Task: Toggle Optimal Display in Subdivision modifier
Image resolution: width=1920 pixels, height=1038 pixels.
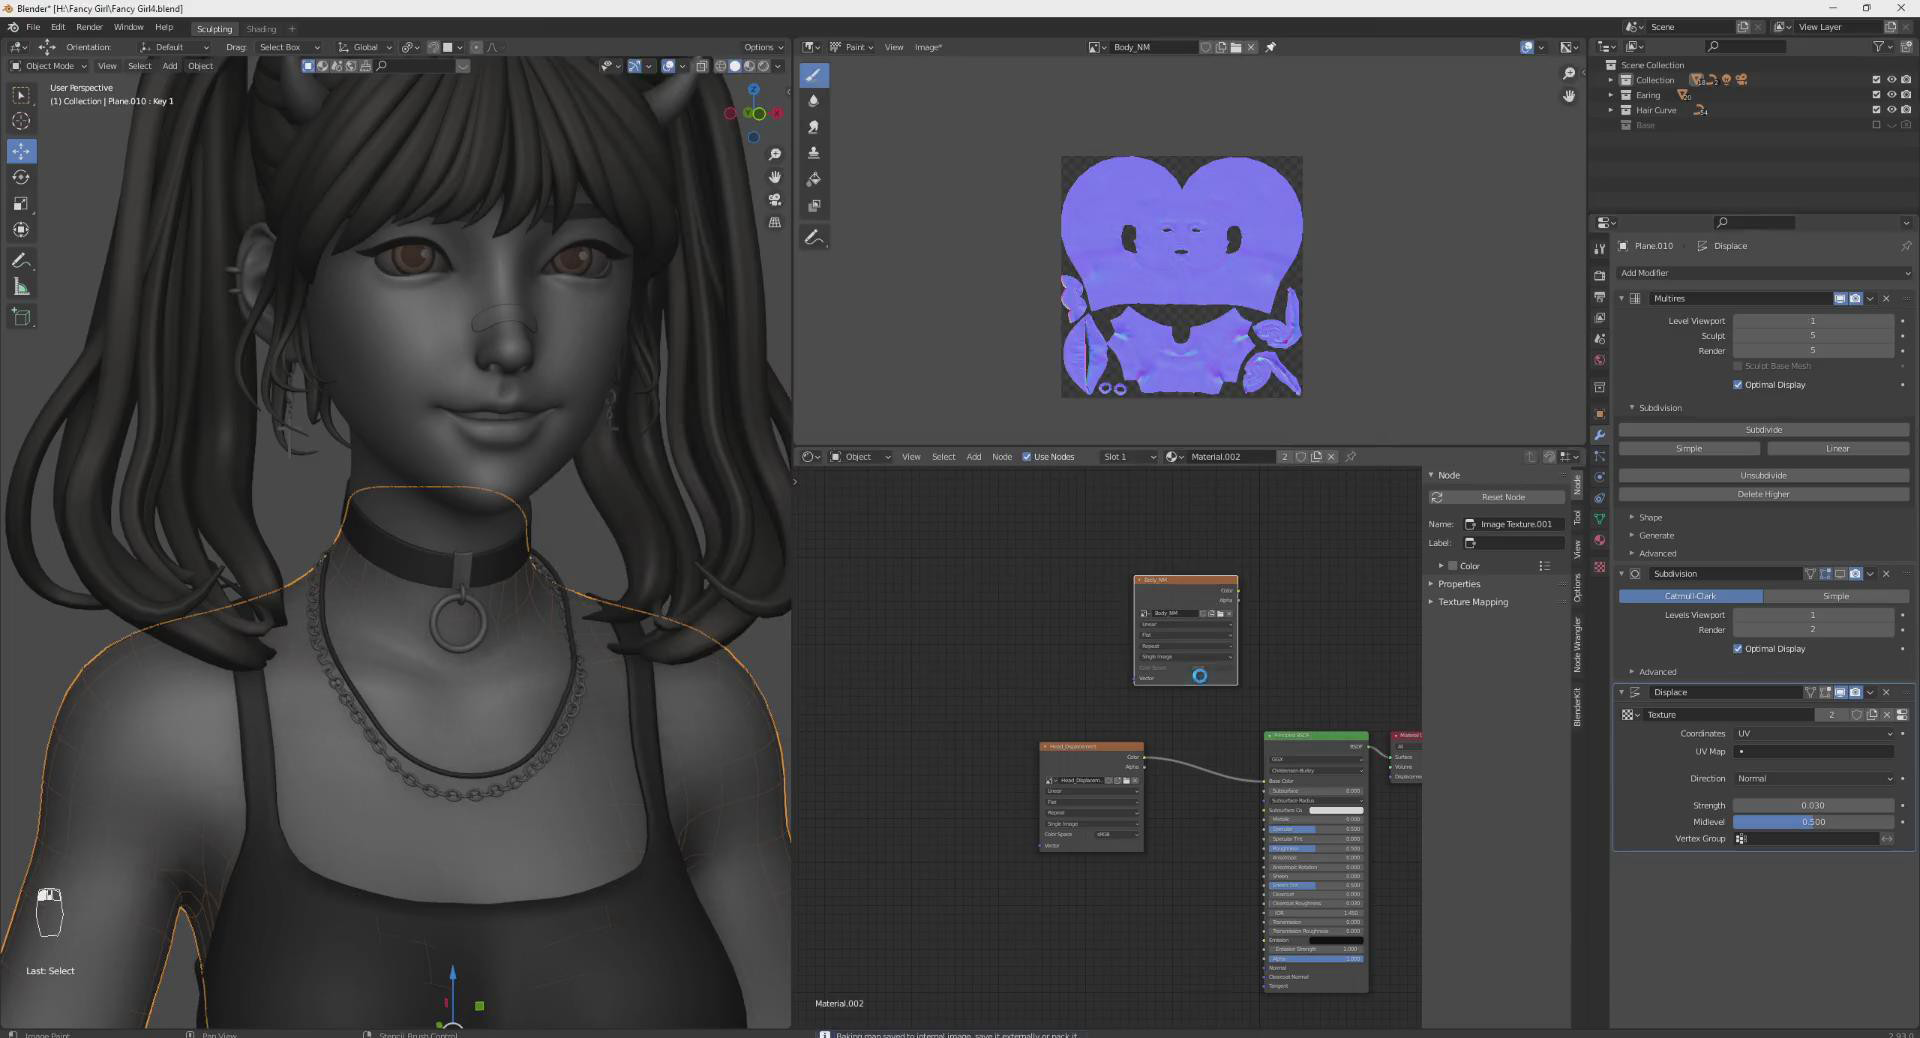Action: tap(1738, 649)
